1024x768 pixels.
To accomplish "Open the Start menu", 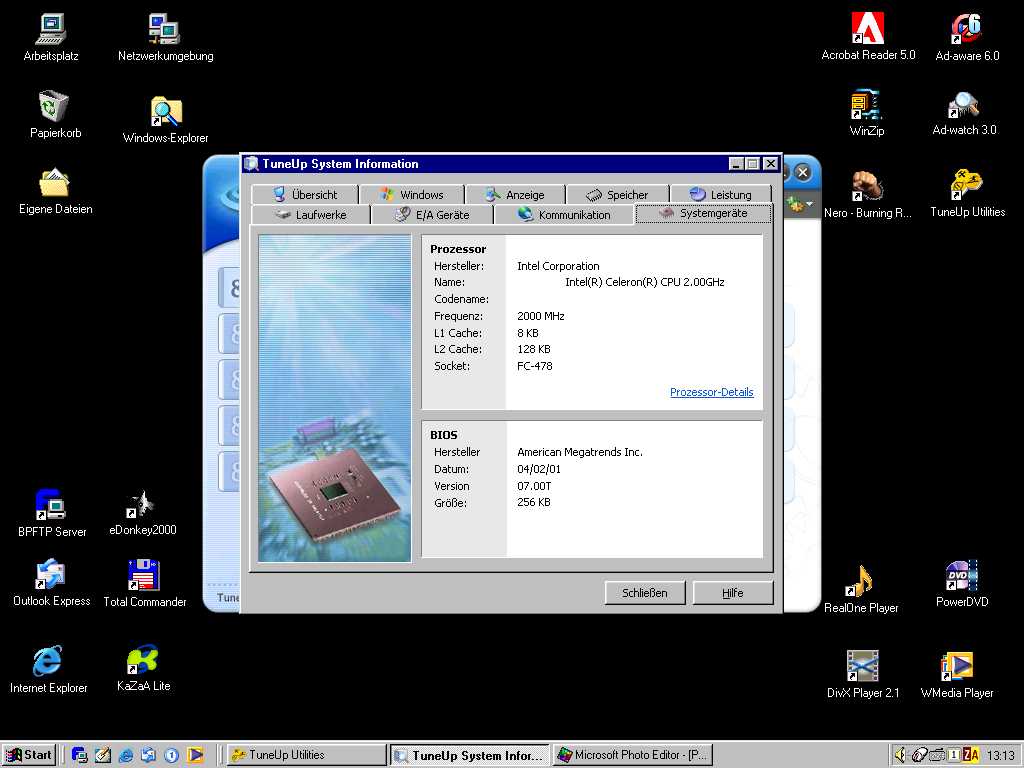I will 29,755.
